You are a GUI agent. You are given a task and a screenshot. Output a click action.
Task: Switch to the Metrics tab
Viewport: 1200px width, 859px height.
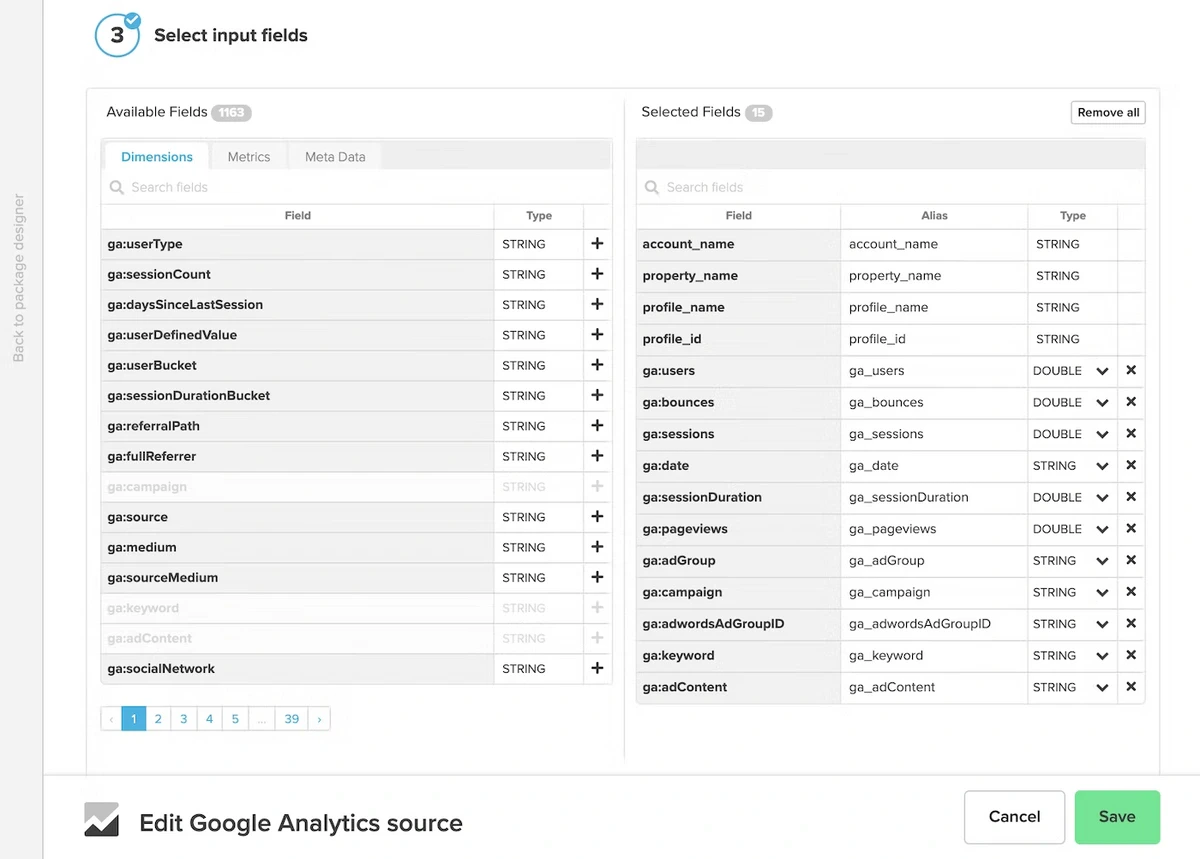[x=249, y=157]
